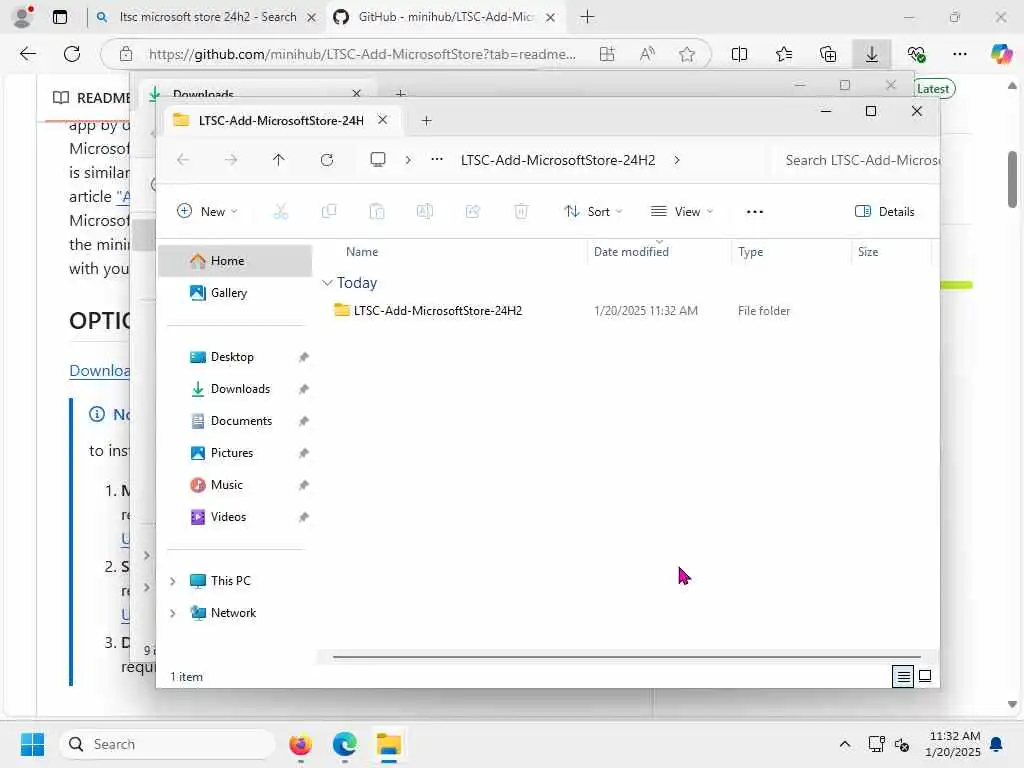1024x768 pixels.
Task: Click Read aloud icon in address bar
Action: click(x=647, y=54)
